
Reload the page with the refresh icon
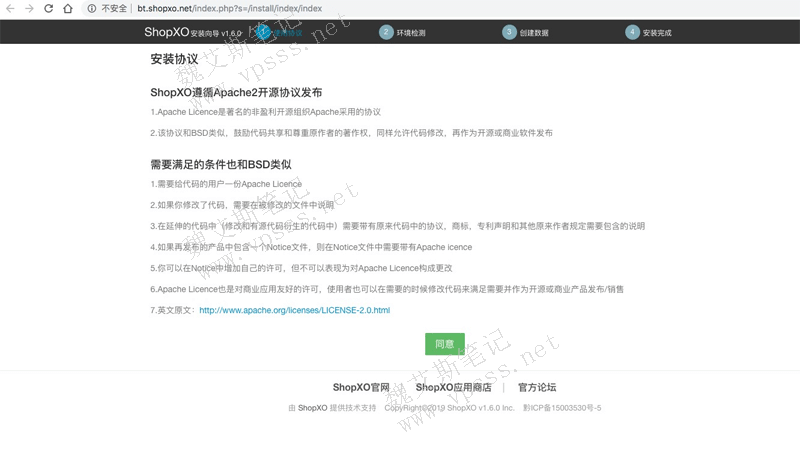coord(48,8)
